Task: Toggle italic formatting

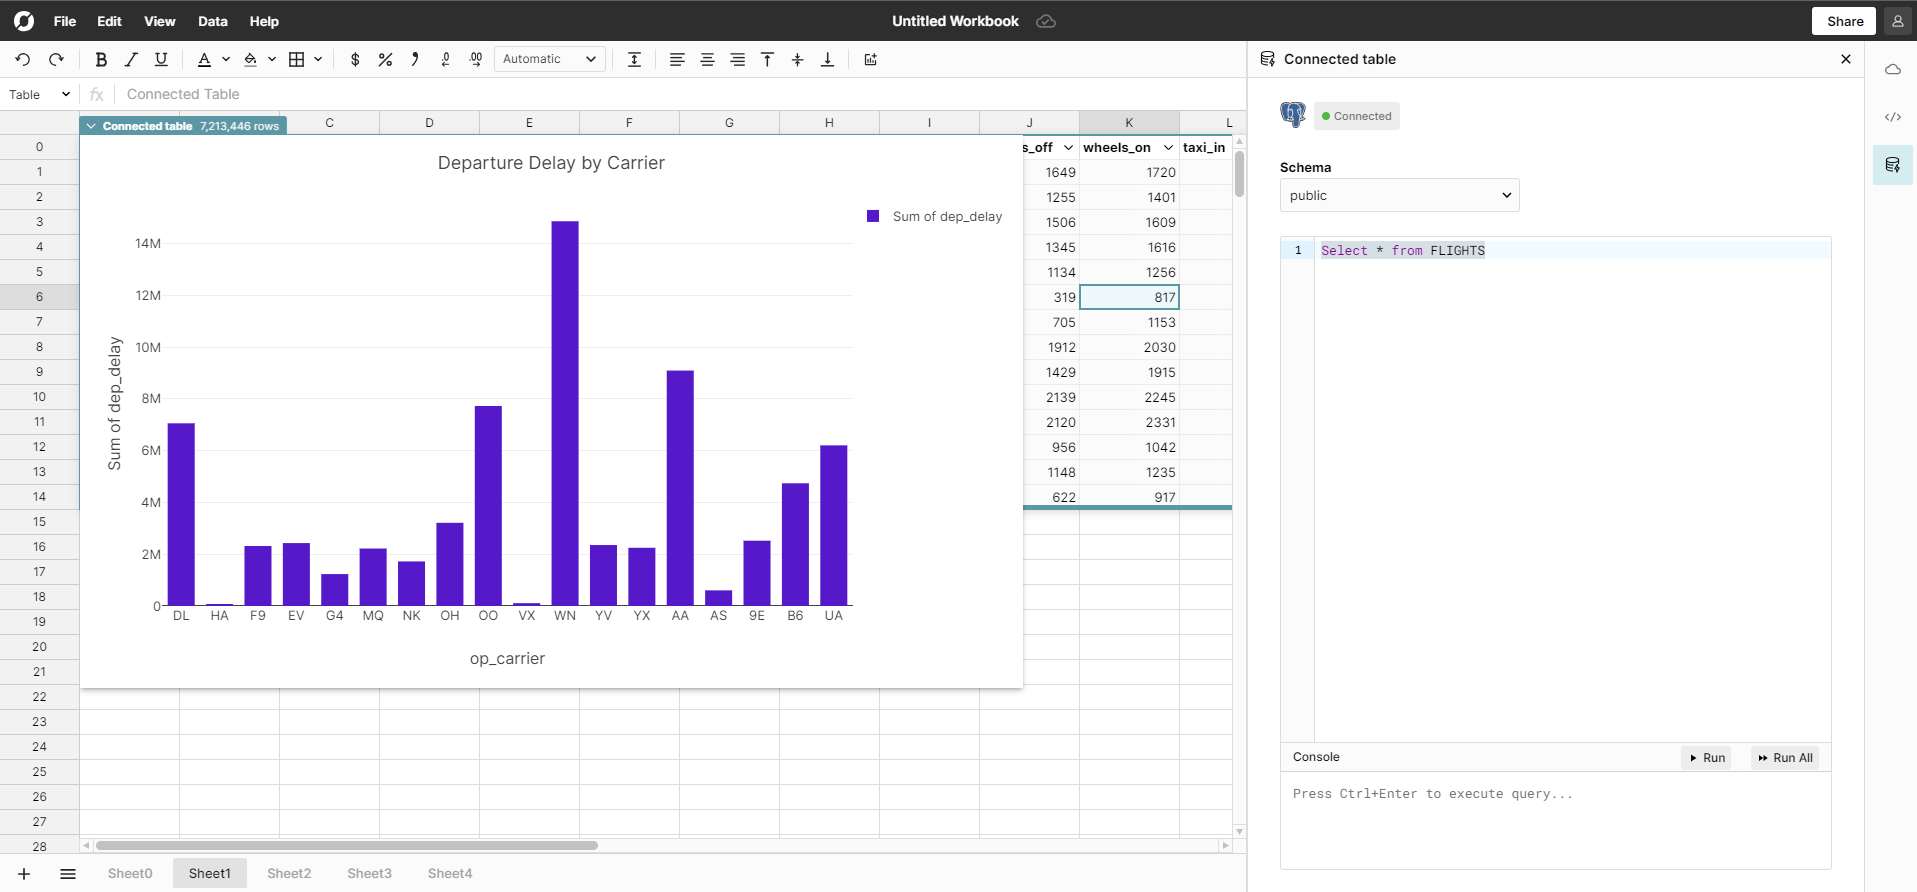Action: 131,60
